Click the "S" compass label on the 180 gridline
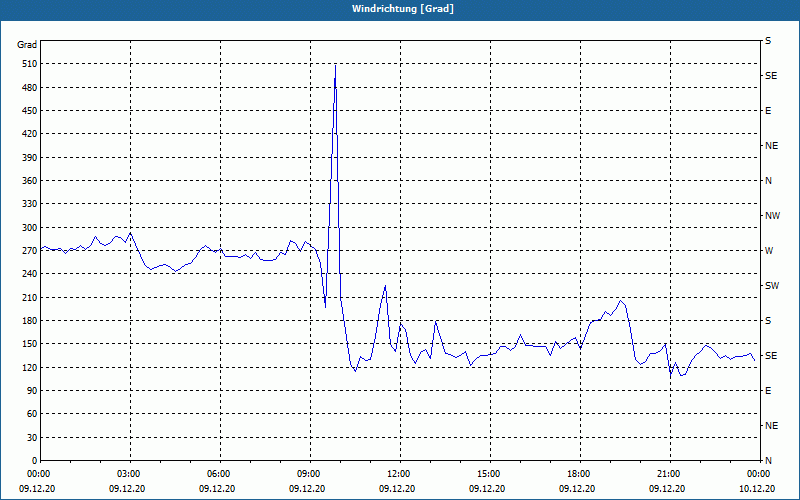This screenshot has height=500, width=800. [x=768, y=321]
